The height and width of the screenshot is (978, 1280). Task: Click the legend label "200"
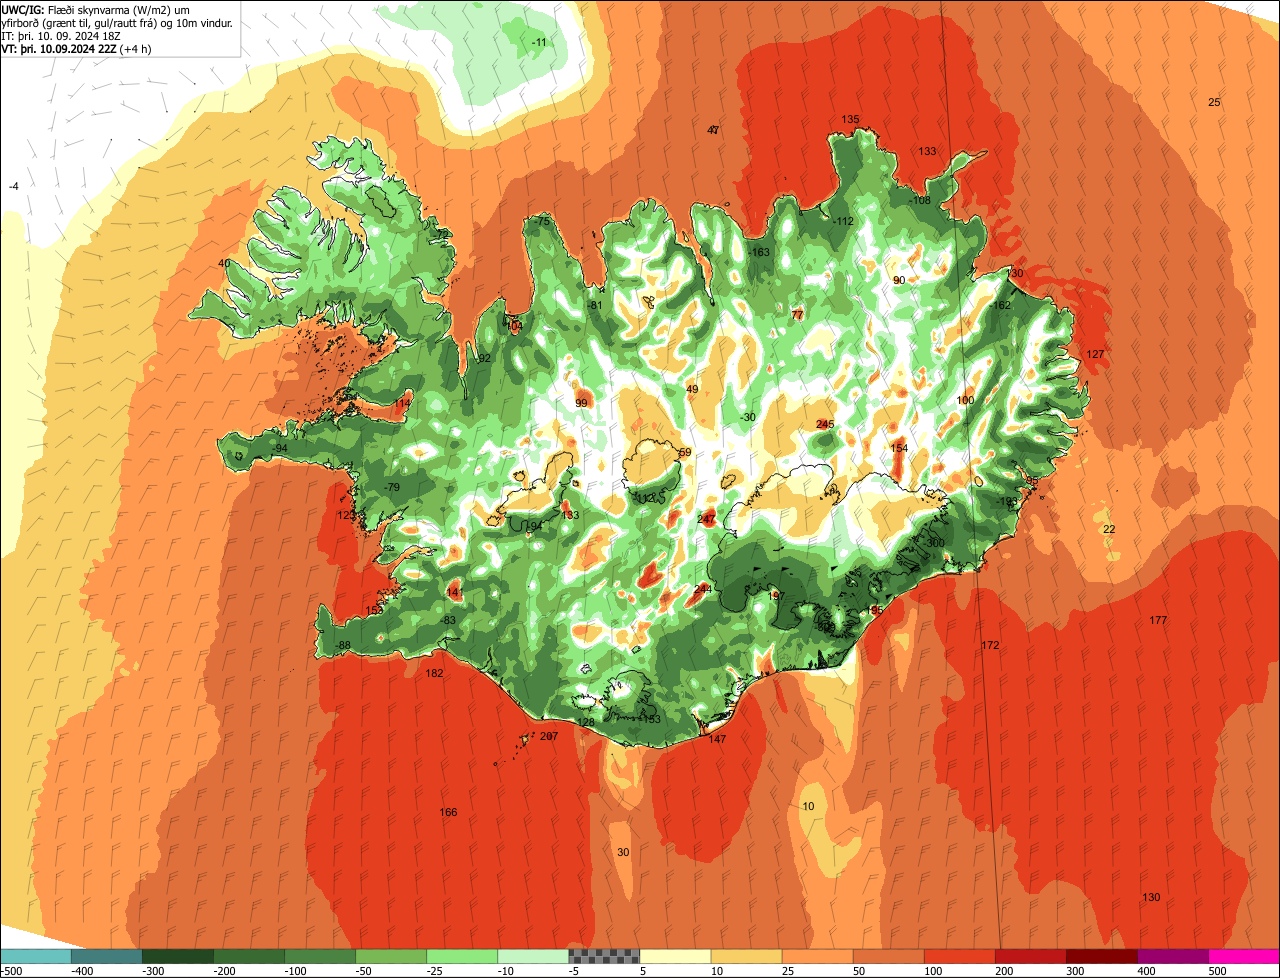pos(1003,971)
